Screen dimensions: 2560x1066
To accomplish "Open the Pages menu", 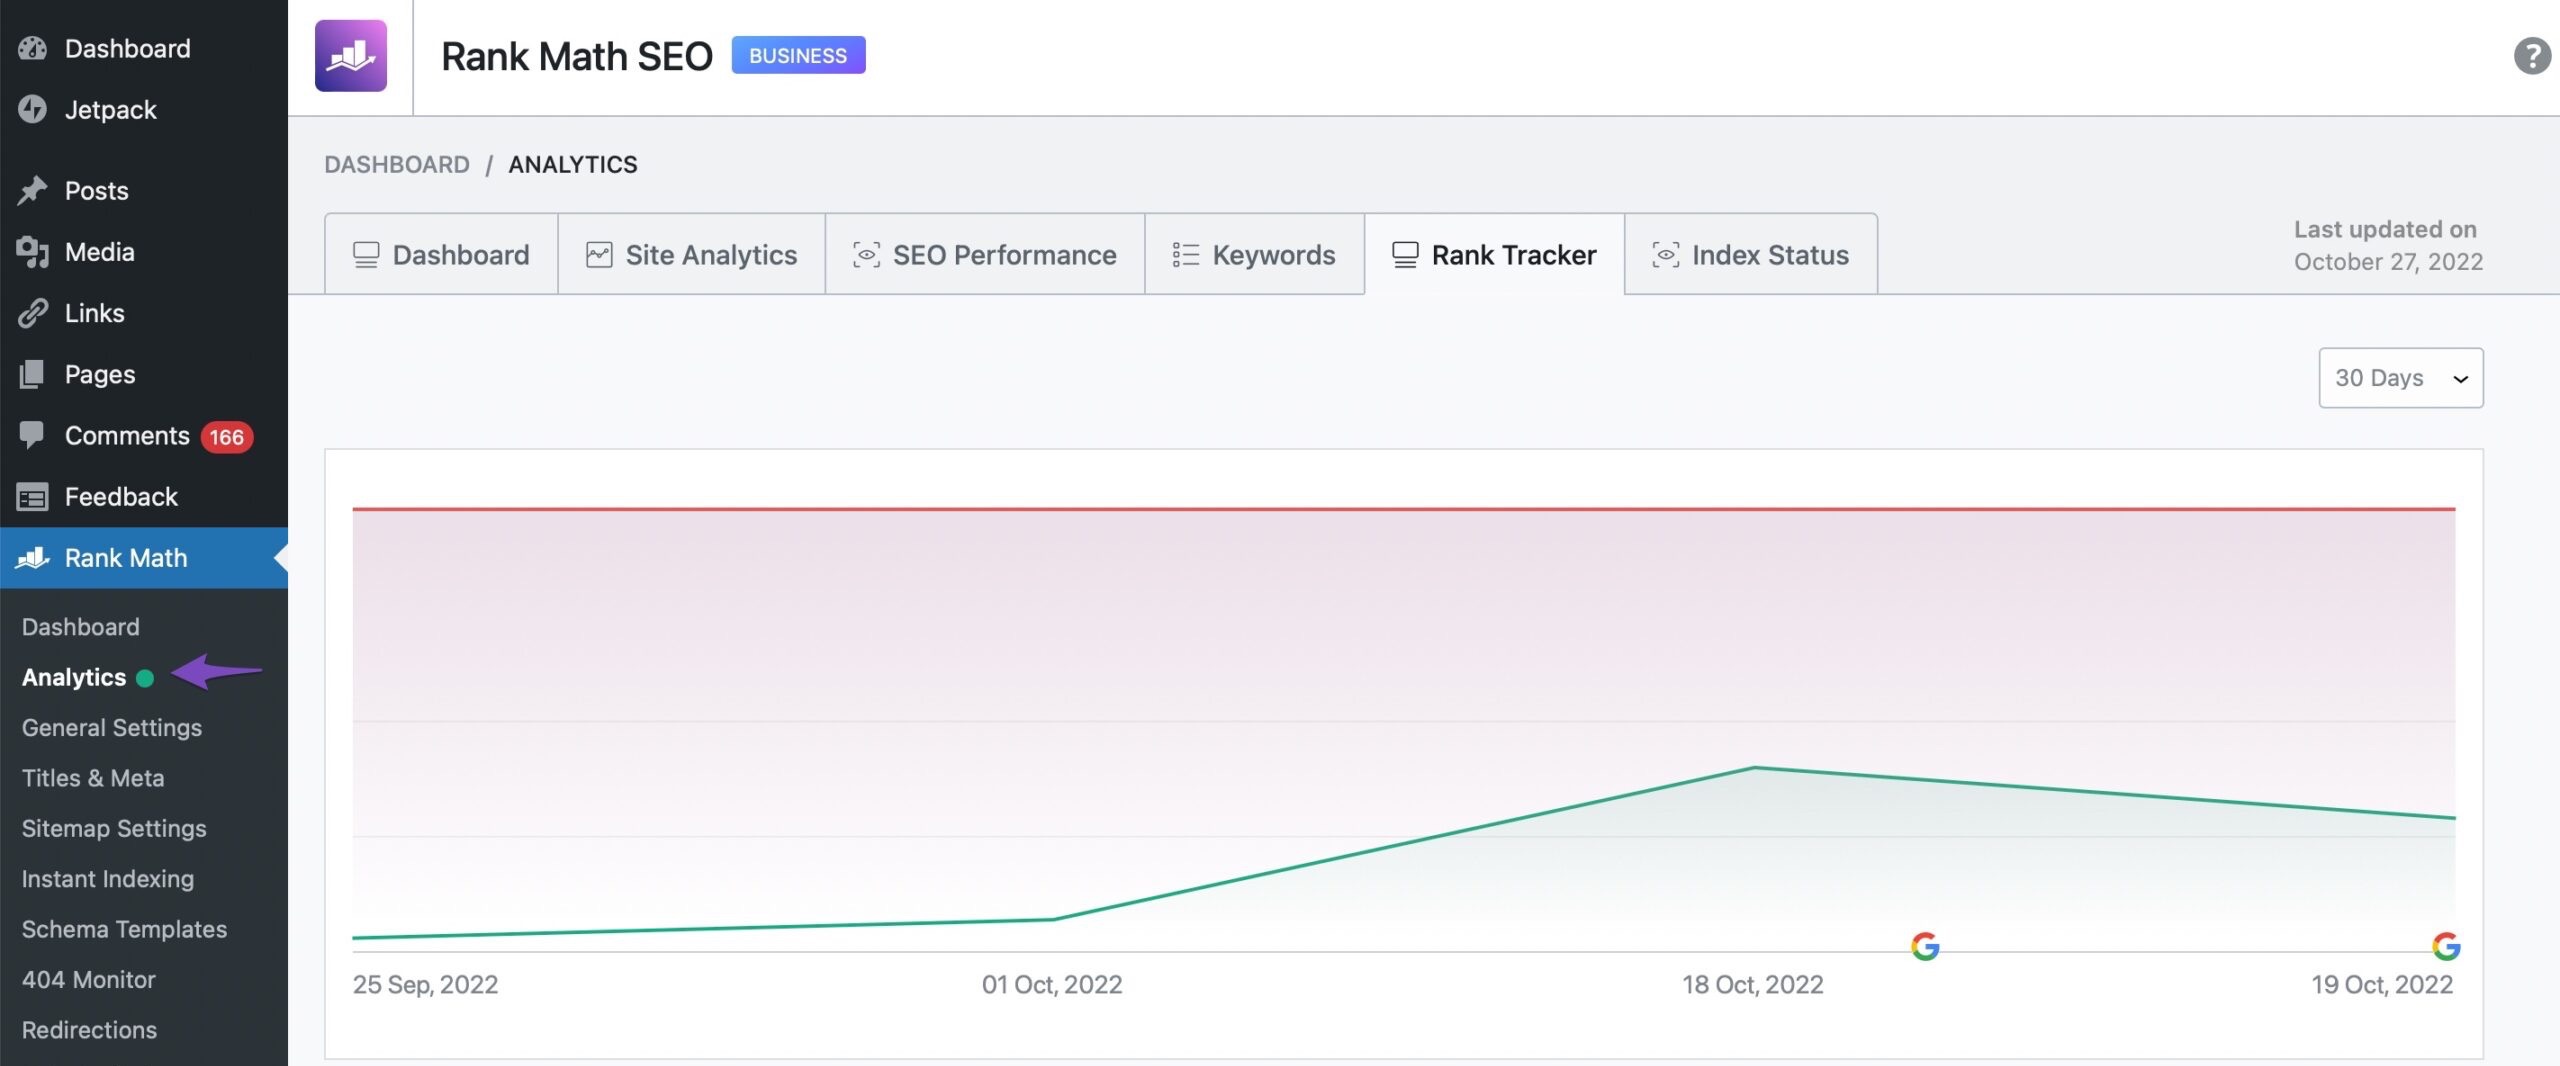I will click(x=144, y=374).
